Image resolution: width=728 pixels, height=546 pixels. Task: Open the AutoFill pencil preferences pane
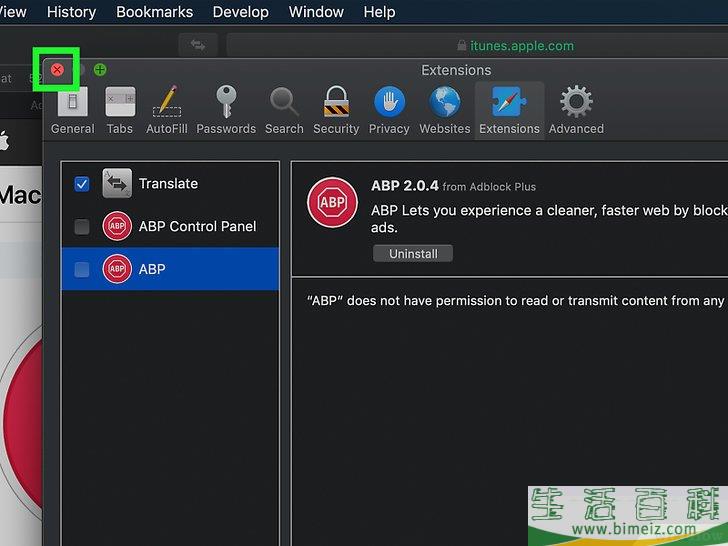click(167, 110)
